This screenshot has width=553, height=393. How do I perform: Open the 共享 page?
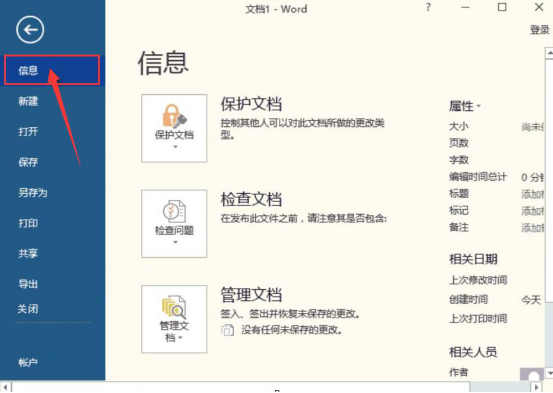(x=28, y=253)
